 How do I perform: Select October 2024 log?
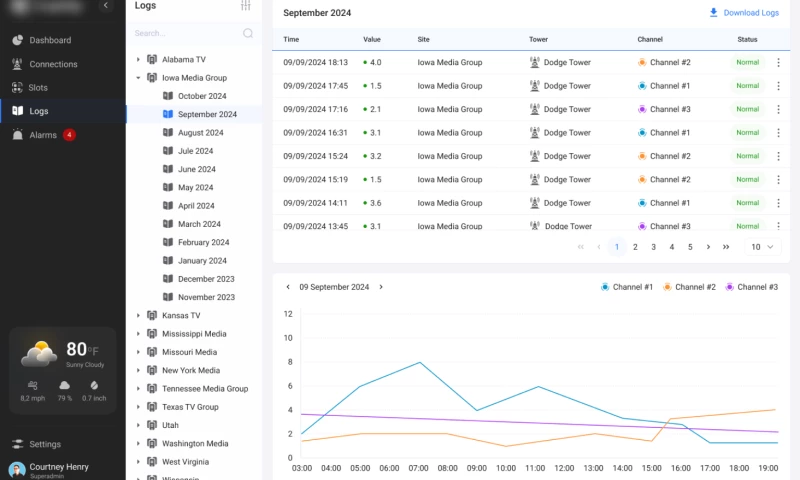coord(202,96)
